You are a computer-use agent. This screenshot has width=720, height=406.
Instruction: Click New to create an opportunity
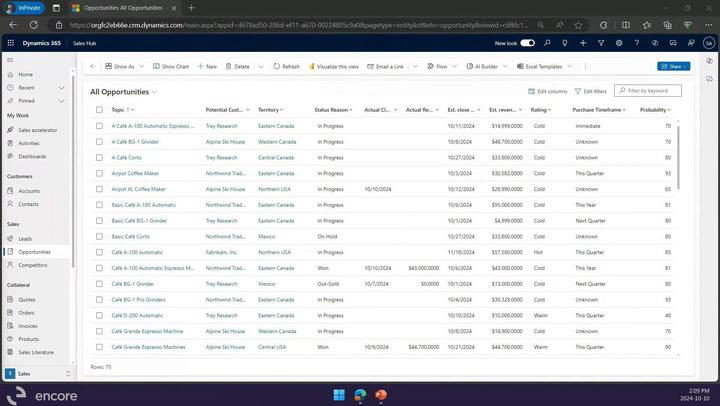(x=207, y=66)
